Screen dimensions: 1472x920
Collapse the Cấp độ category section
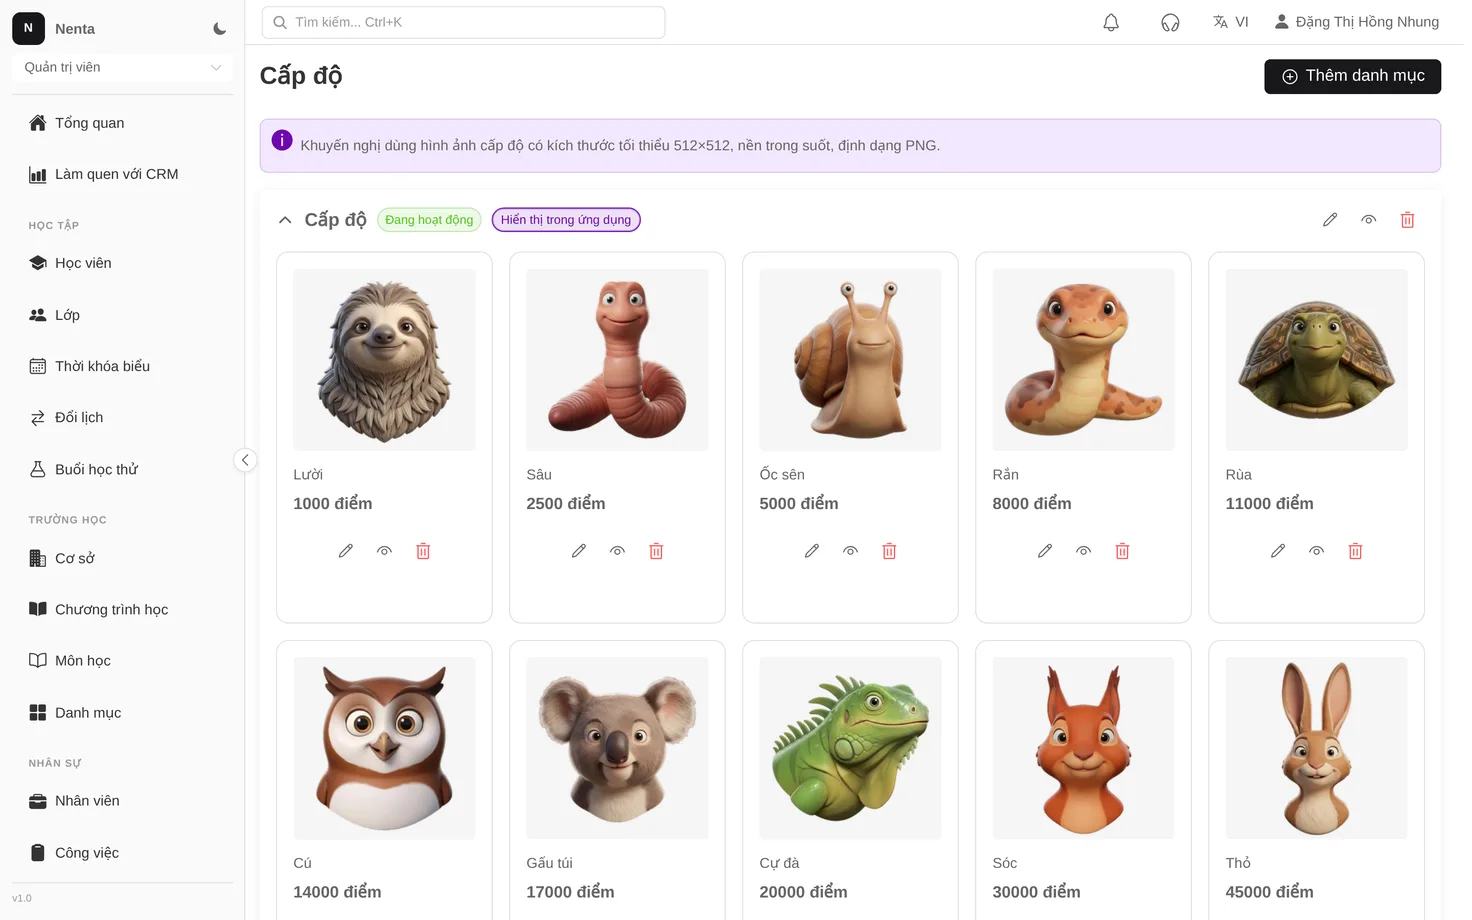point(285,220)
